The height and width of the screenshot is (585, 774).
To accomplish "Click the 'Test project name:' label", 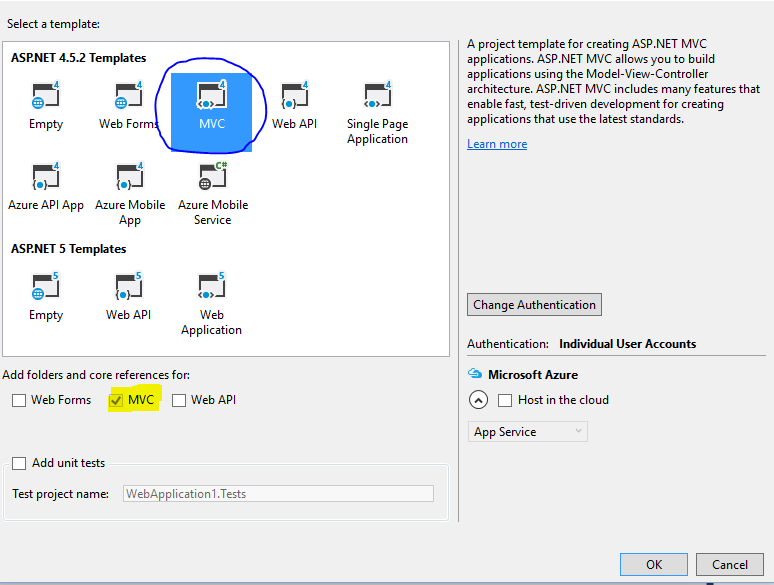I will coord(60,494).
